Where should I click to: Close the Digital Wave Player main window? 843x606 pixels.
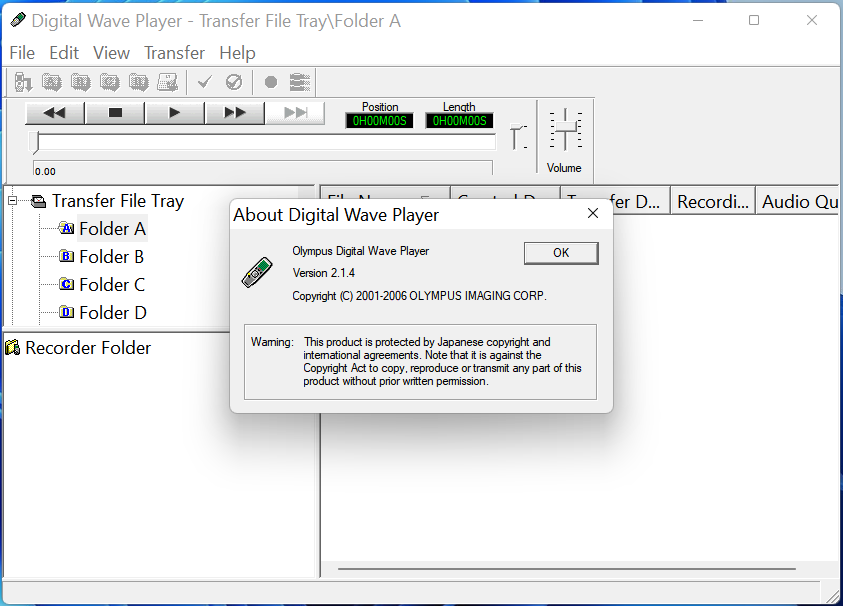tap(812, 20)
